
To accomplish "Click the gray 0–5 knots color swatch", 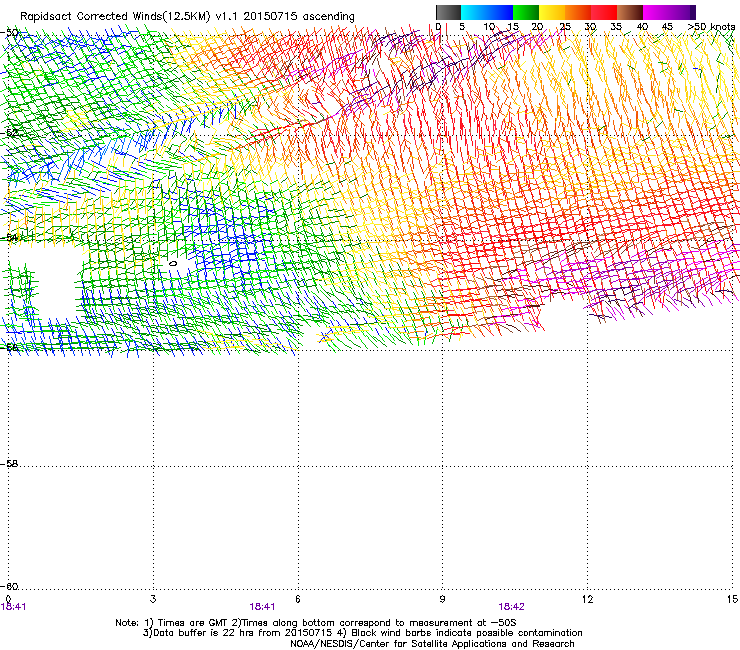I will (448, 12).
